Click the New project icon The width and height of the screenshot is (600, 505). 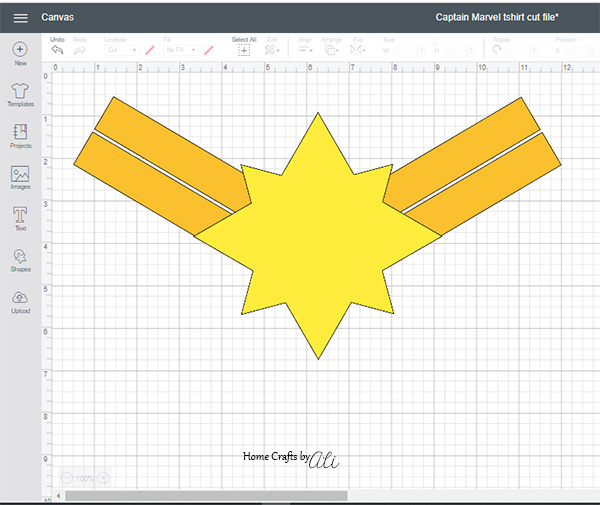coord(20,49)
